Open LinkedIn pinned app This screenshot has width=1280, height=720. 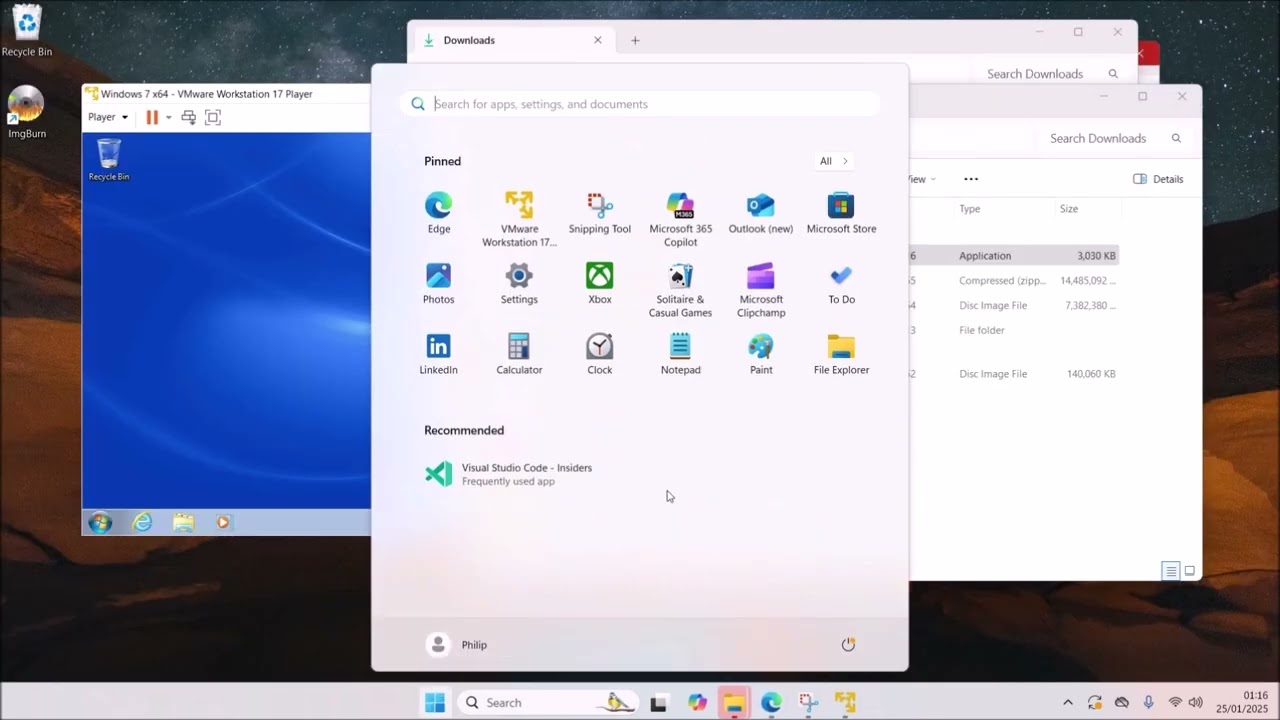(x=438, y=355)
